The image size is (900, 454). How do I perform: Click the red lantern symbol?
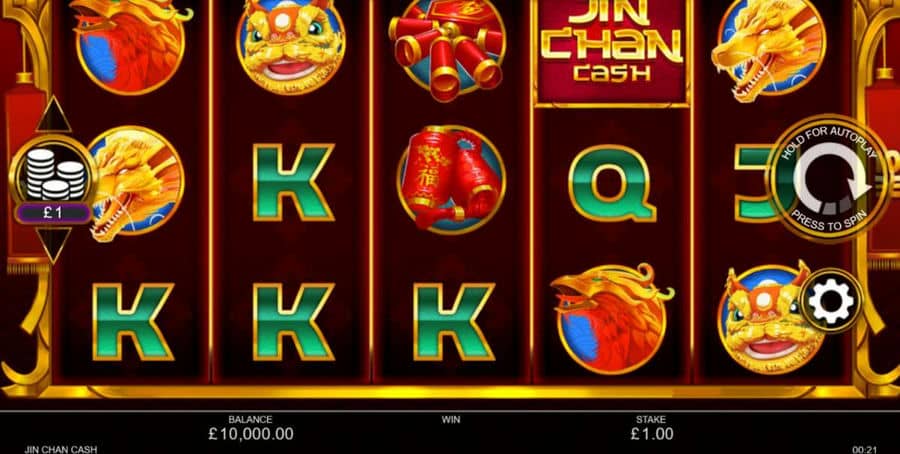coord(451,179)
